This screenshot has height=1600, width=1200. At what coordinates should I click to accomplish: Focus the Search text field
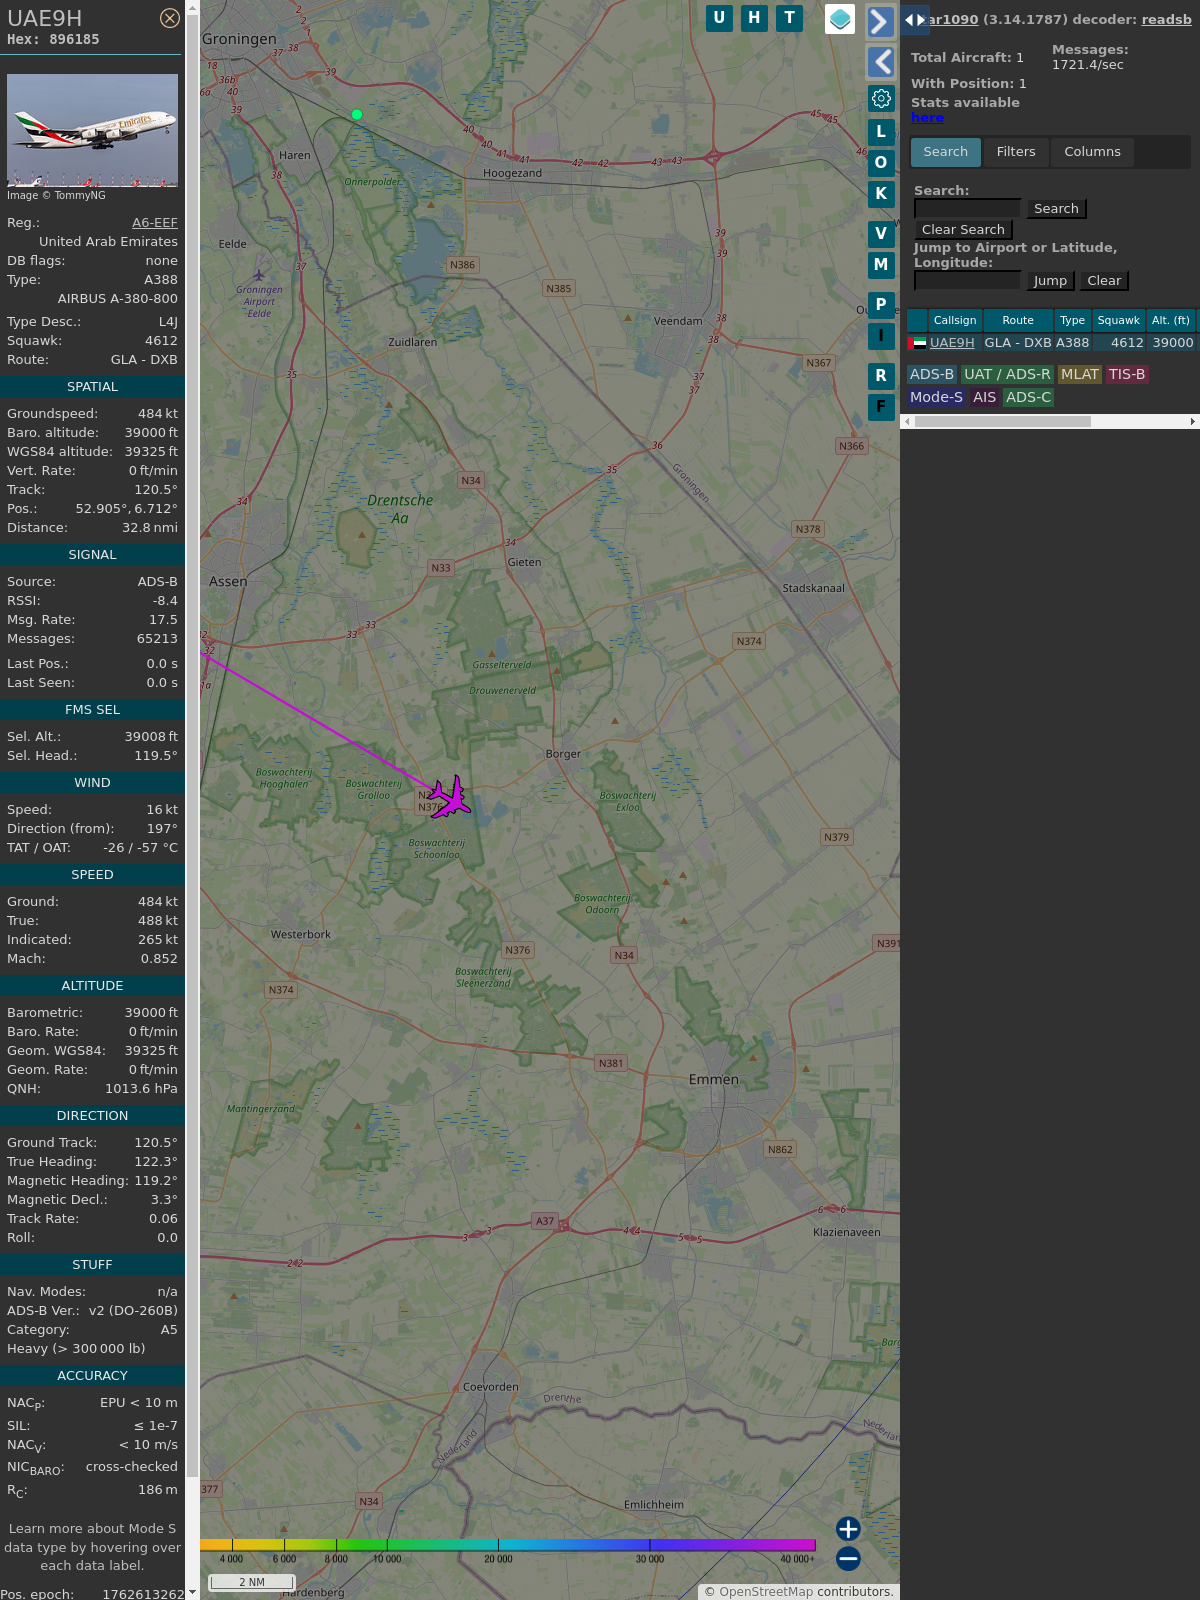(x=968, y=208)
